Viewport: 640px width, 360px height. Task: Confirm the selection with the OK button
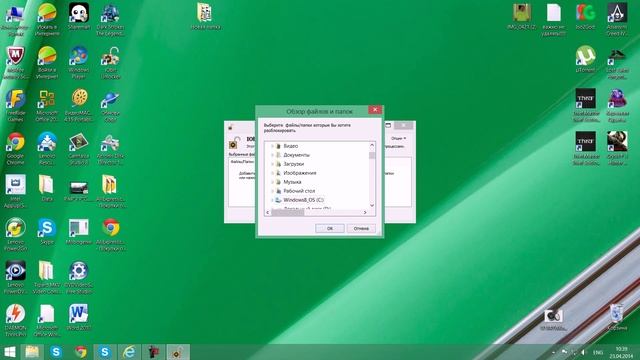pyautogui.click(x=330, y=229)
